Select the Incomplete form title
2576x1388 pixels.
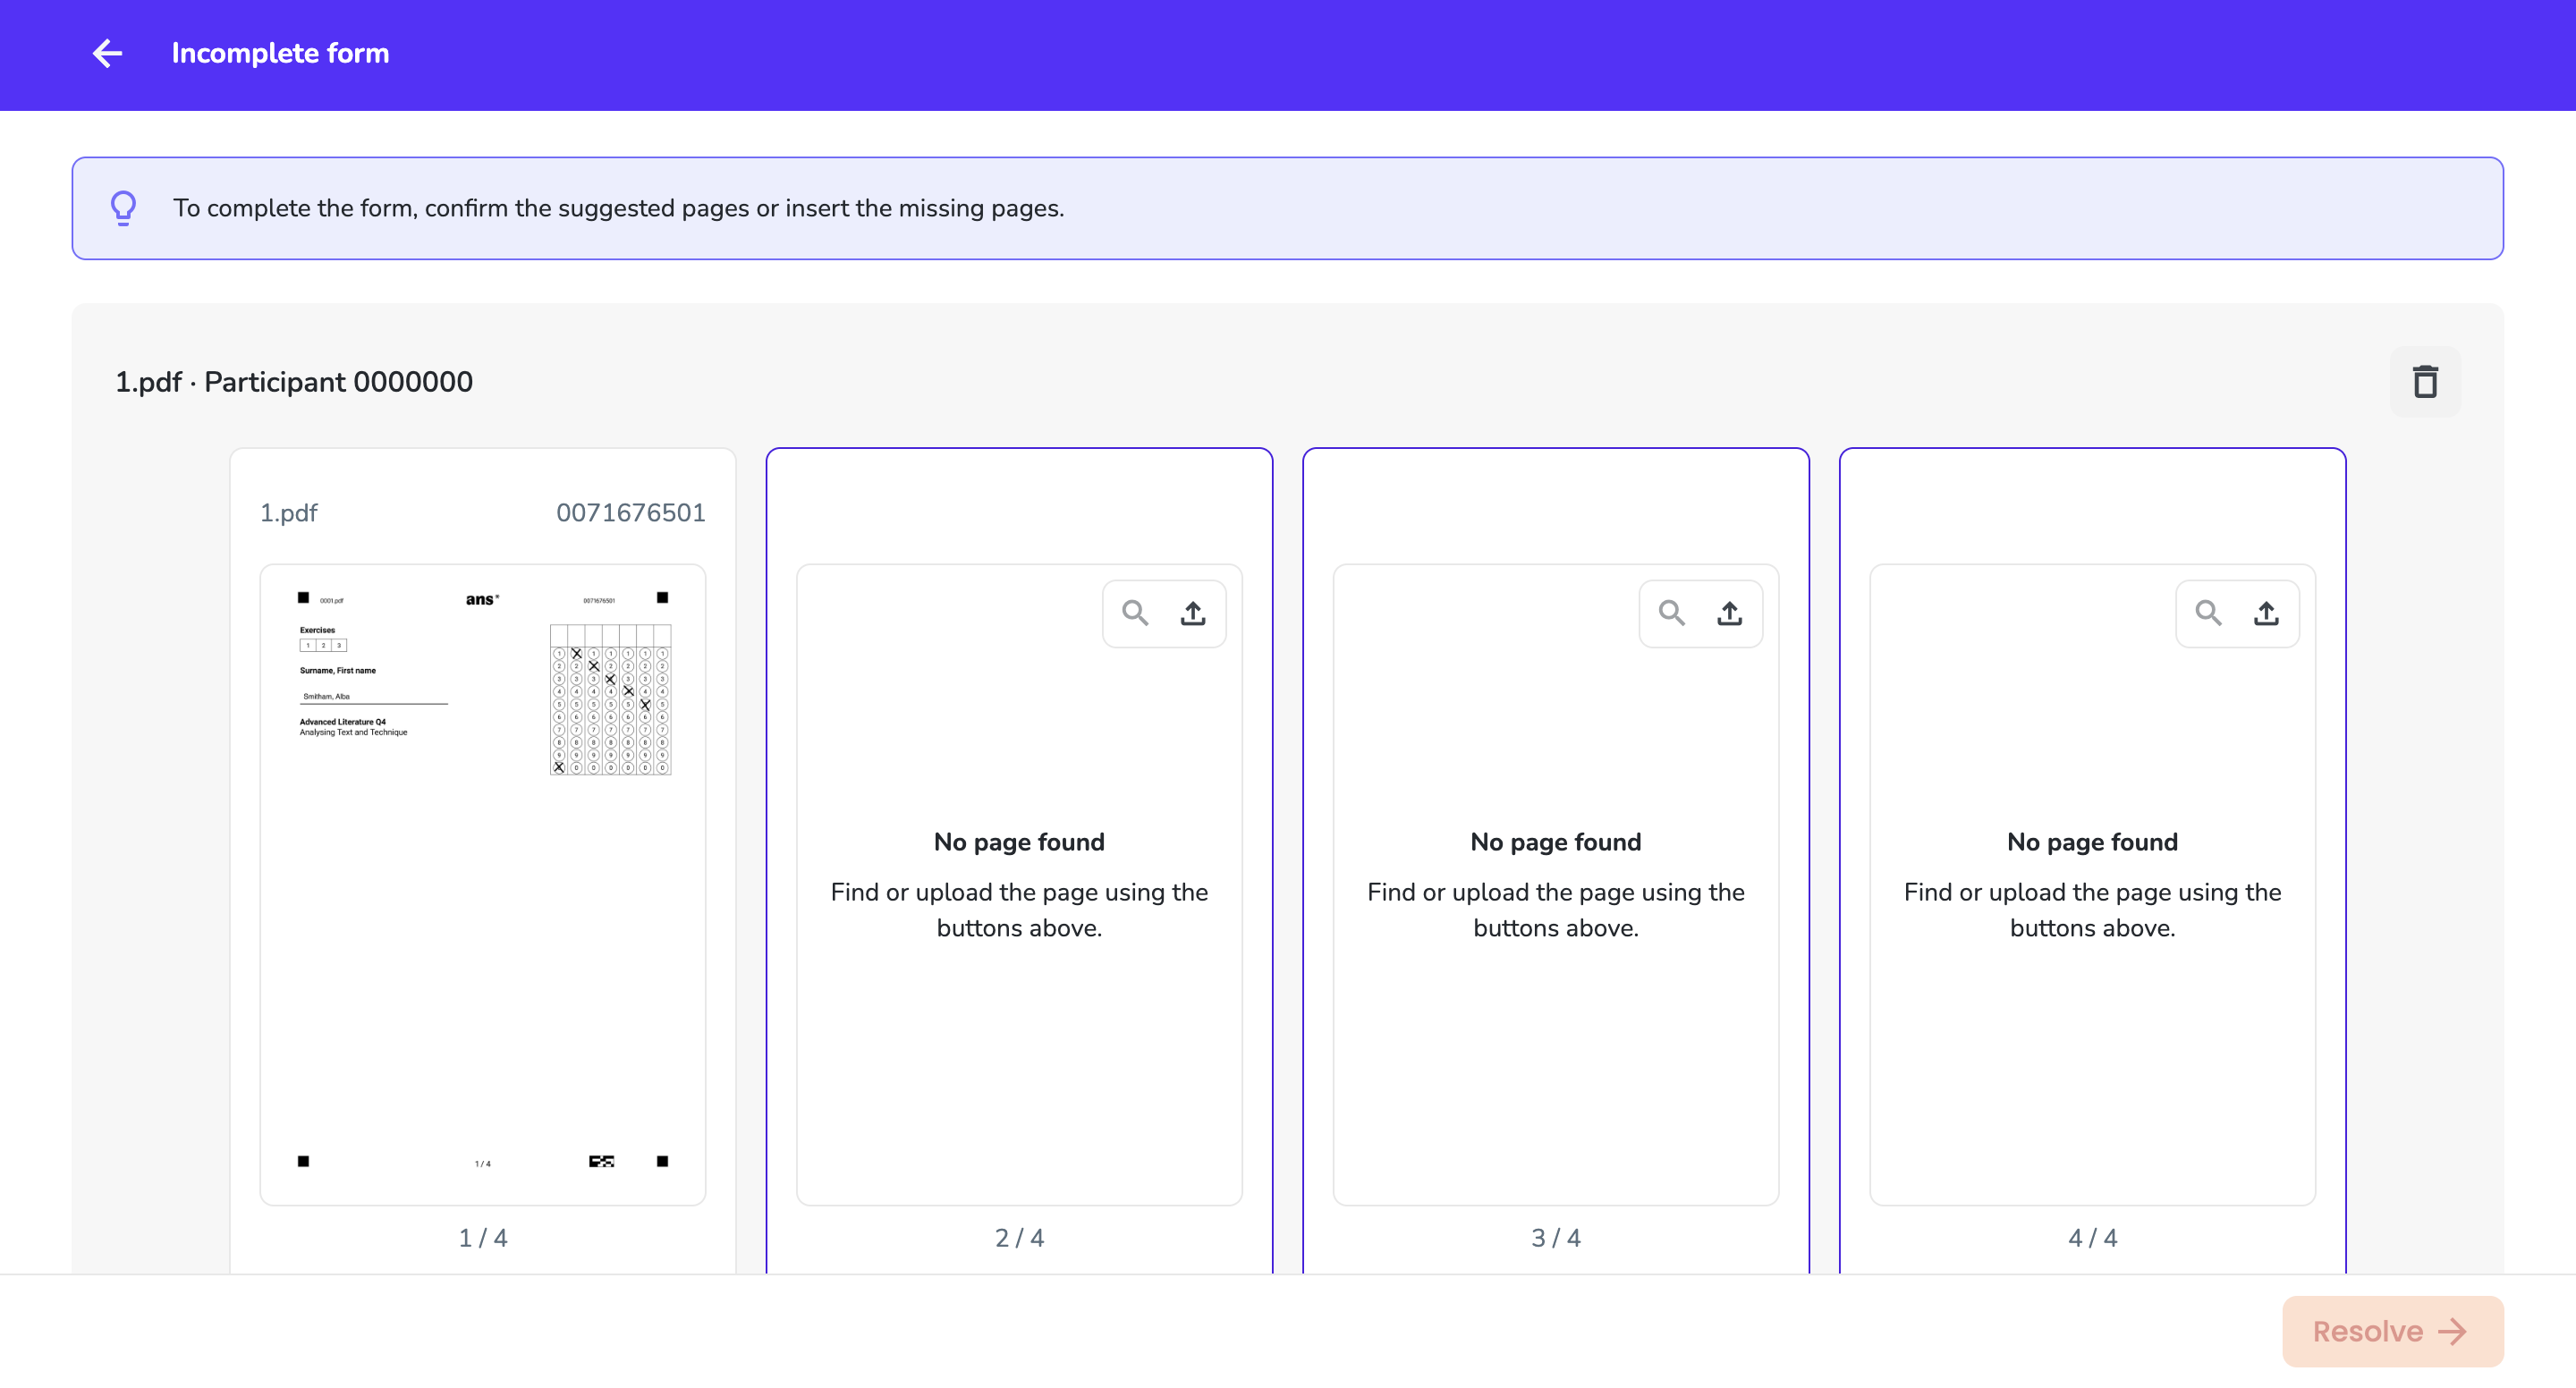pos(280,53)
